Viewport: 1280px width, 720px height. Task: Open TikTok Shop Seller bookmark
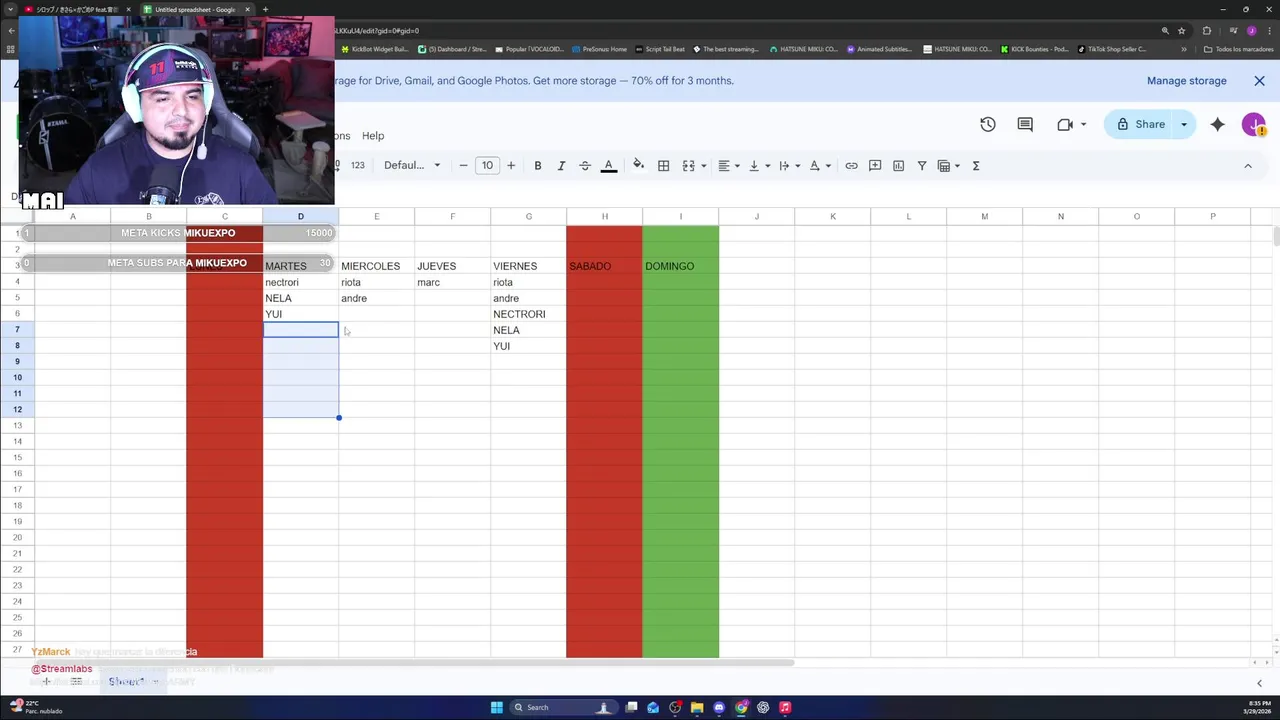(x=1110, y=49)
